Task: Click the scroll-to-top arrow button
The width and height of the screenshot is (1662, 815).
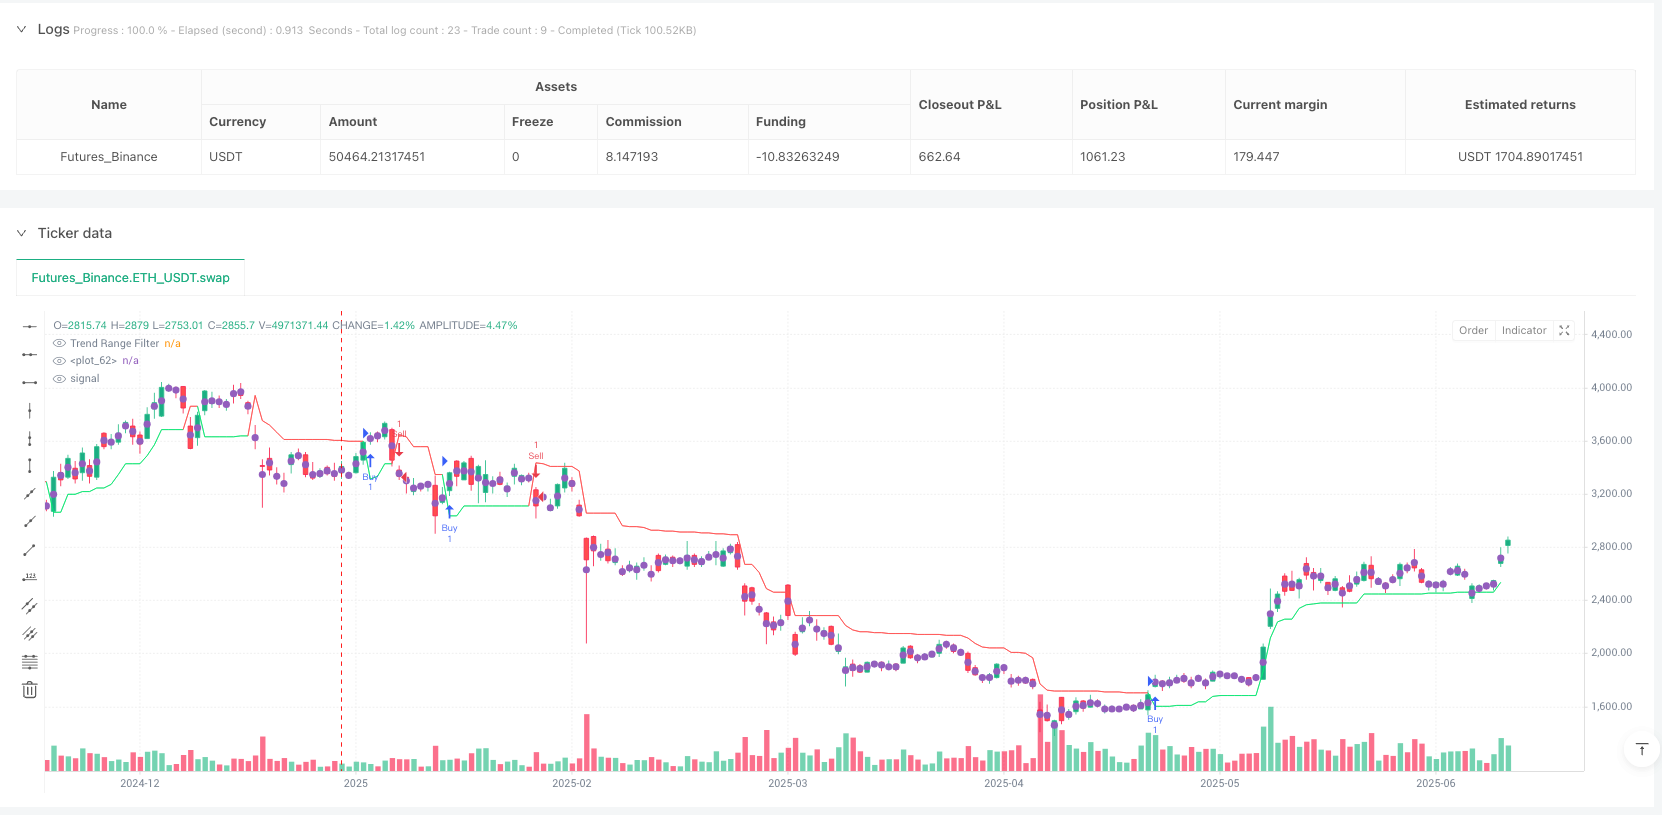Action: tap(1641, 749)
